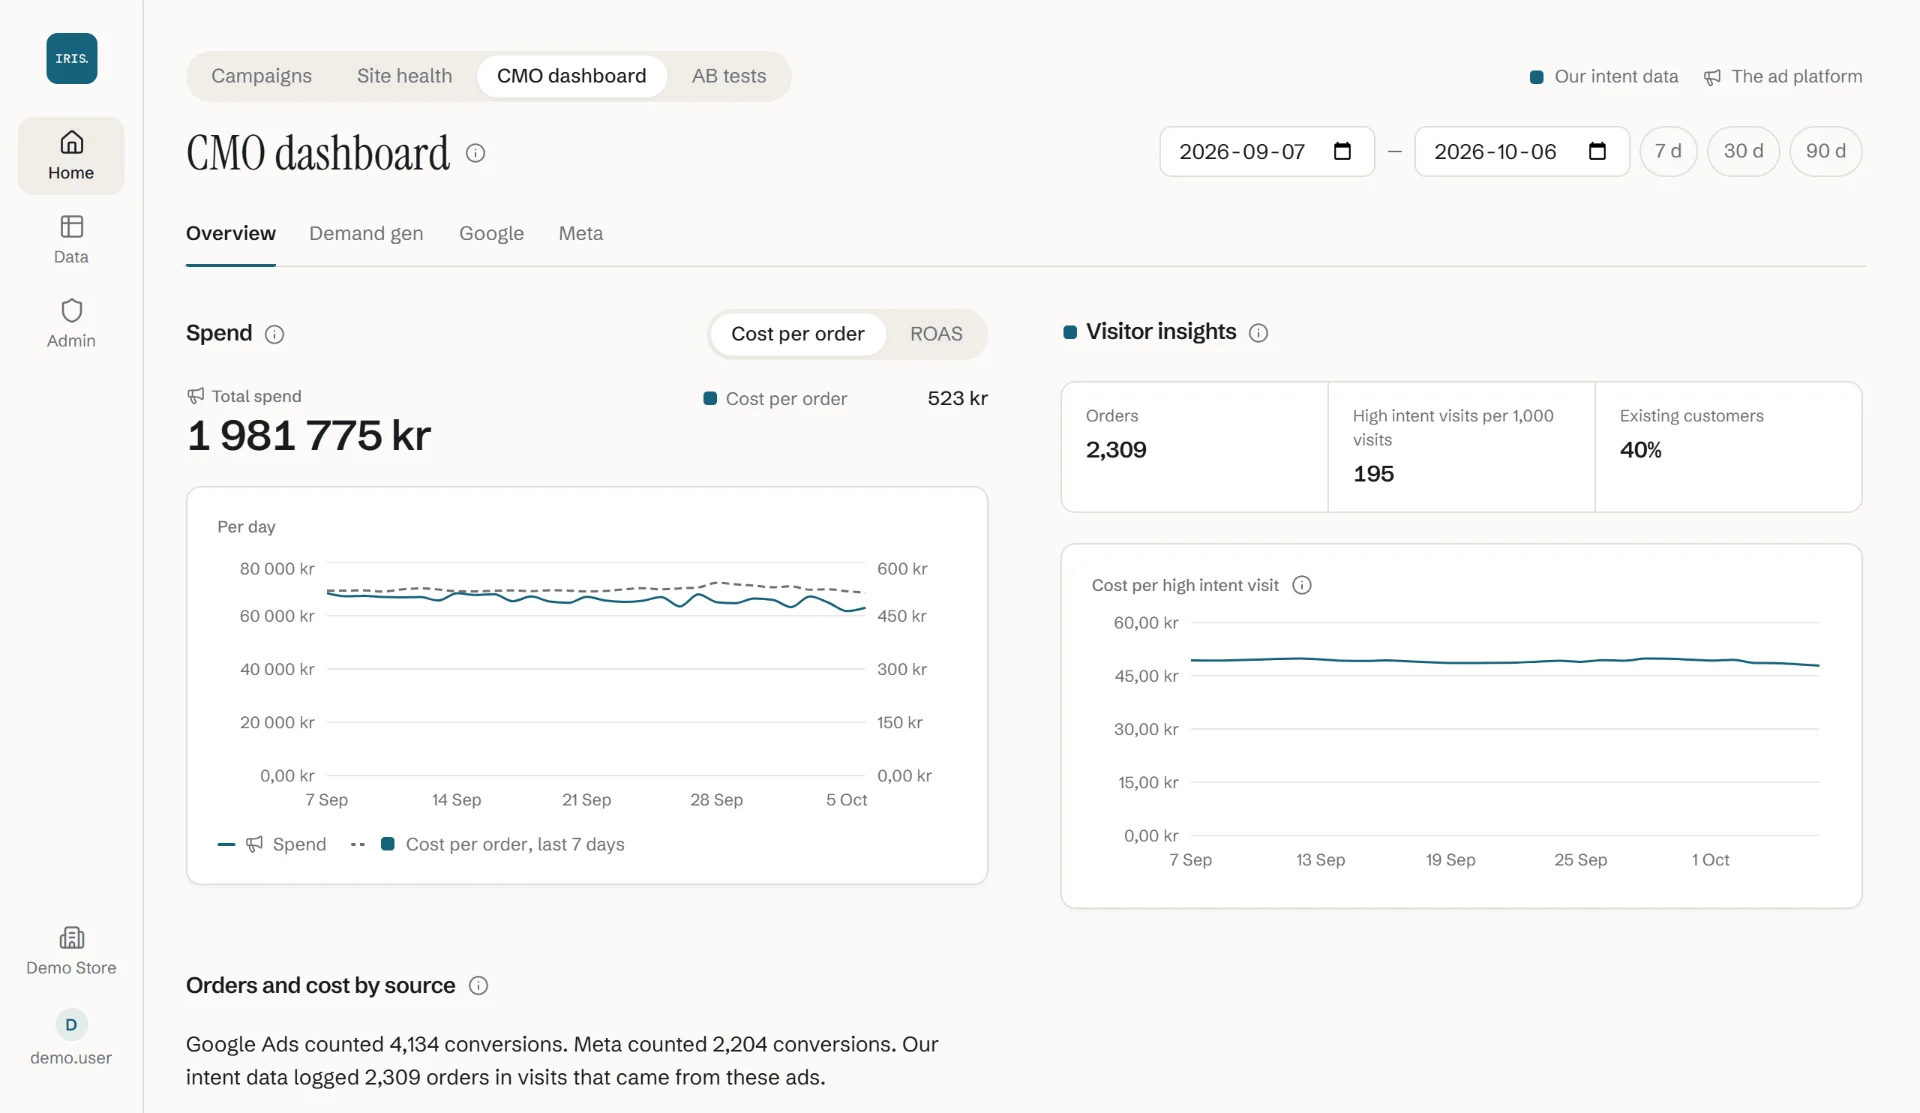Select the Cost per order toggle
This screenshot has height=1113, width=1920.
coord(798,334)
